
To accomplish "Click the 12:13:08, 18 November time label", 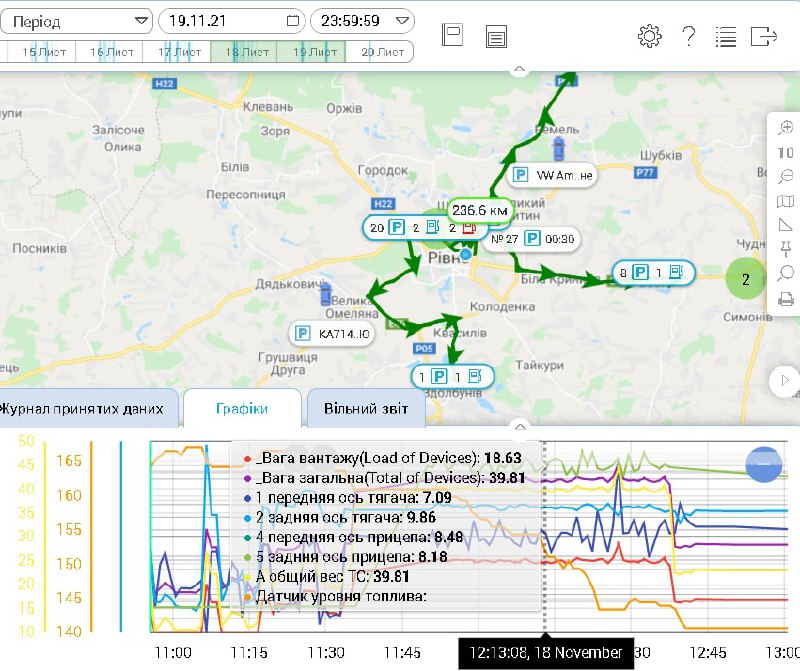I will 545,653.
